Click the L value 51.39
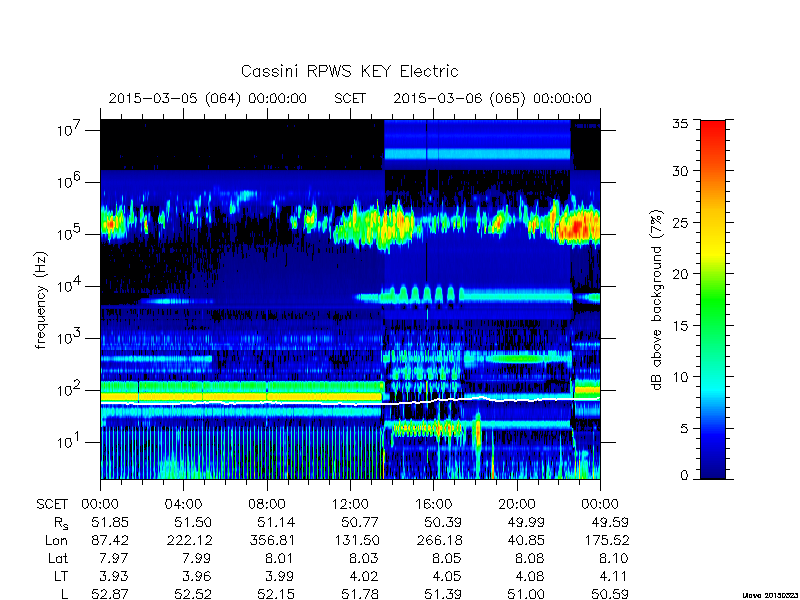 tap(443, 594)
